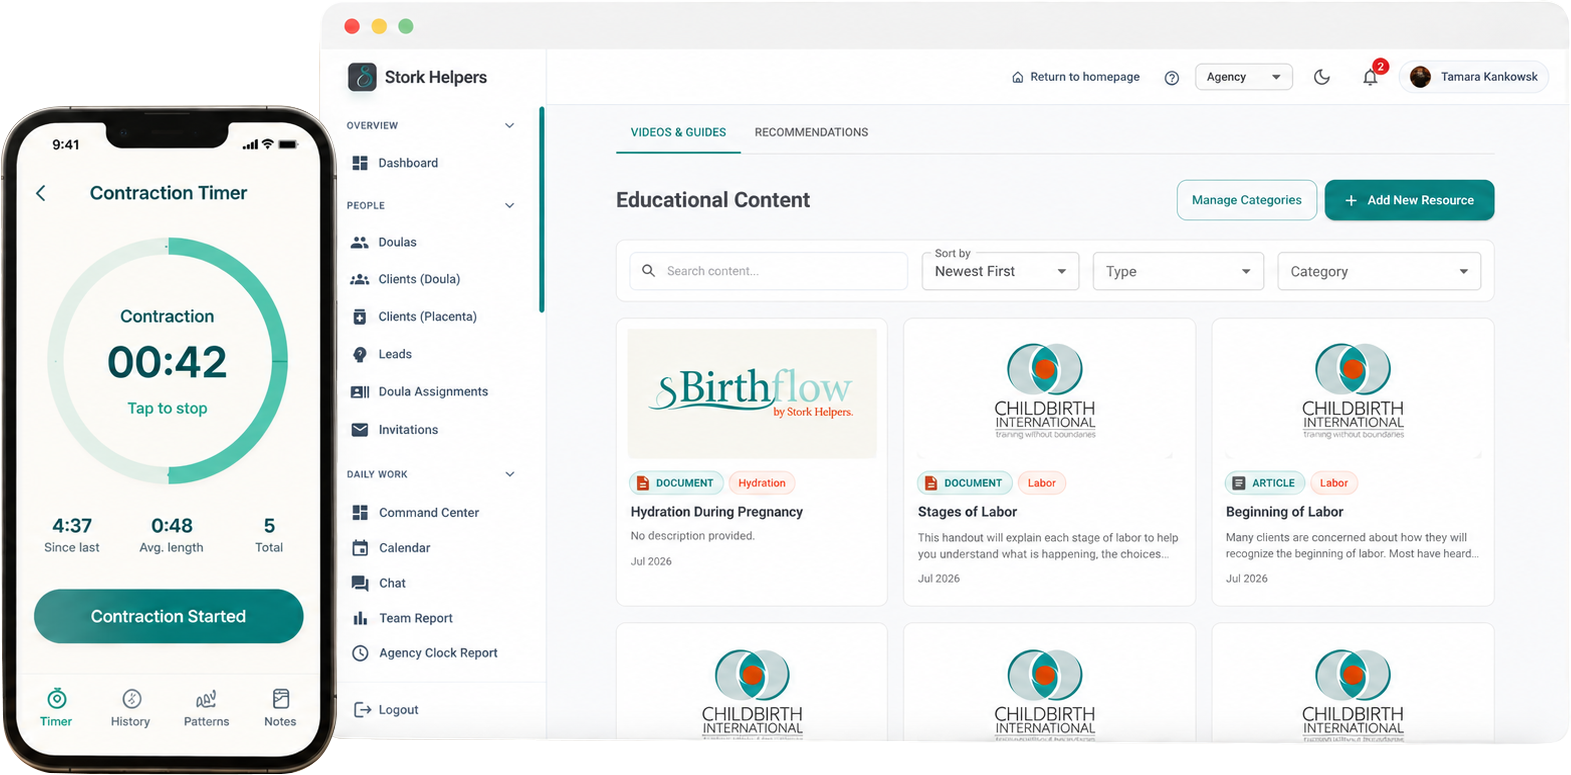Image resolution: width=1571 pixels, height=775 pixels.
Task: Collapse the DAILY WORK sidebar section
Action: 509,475
